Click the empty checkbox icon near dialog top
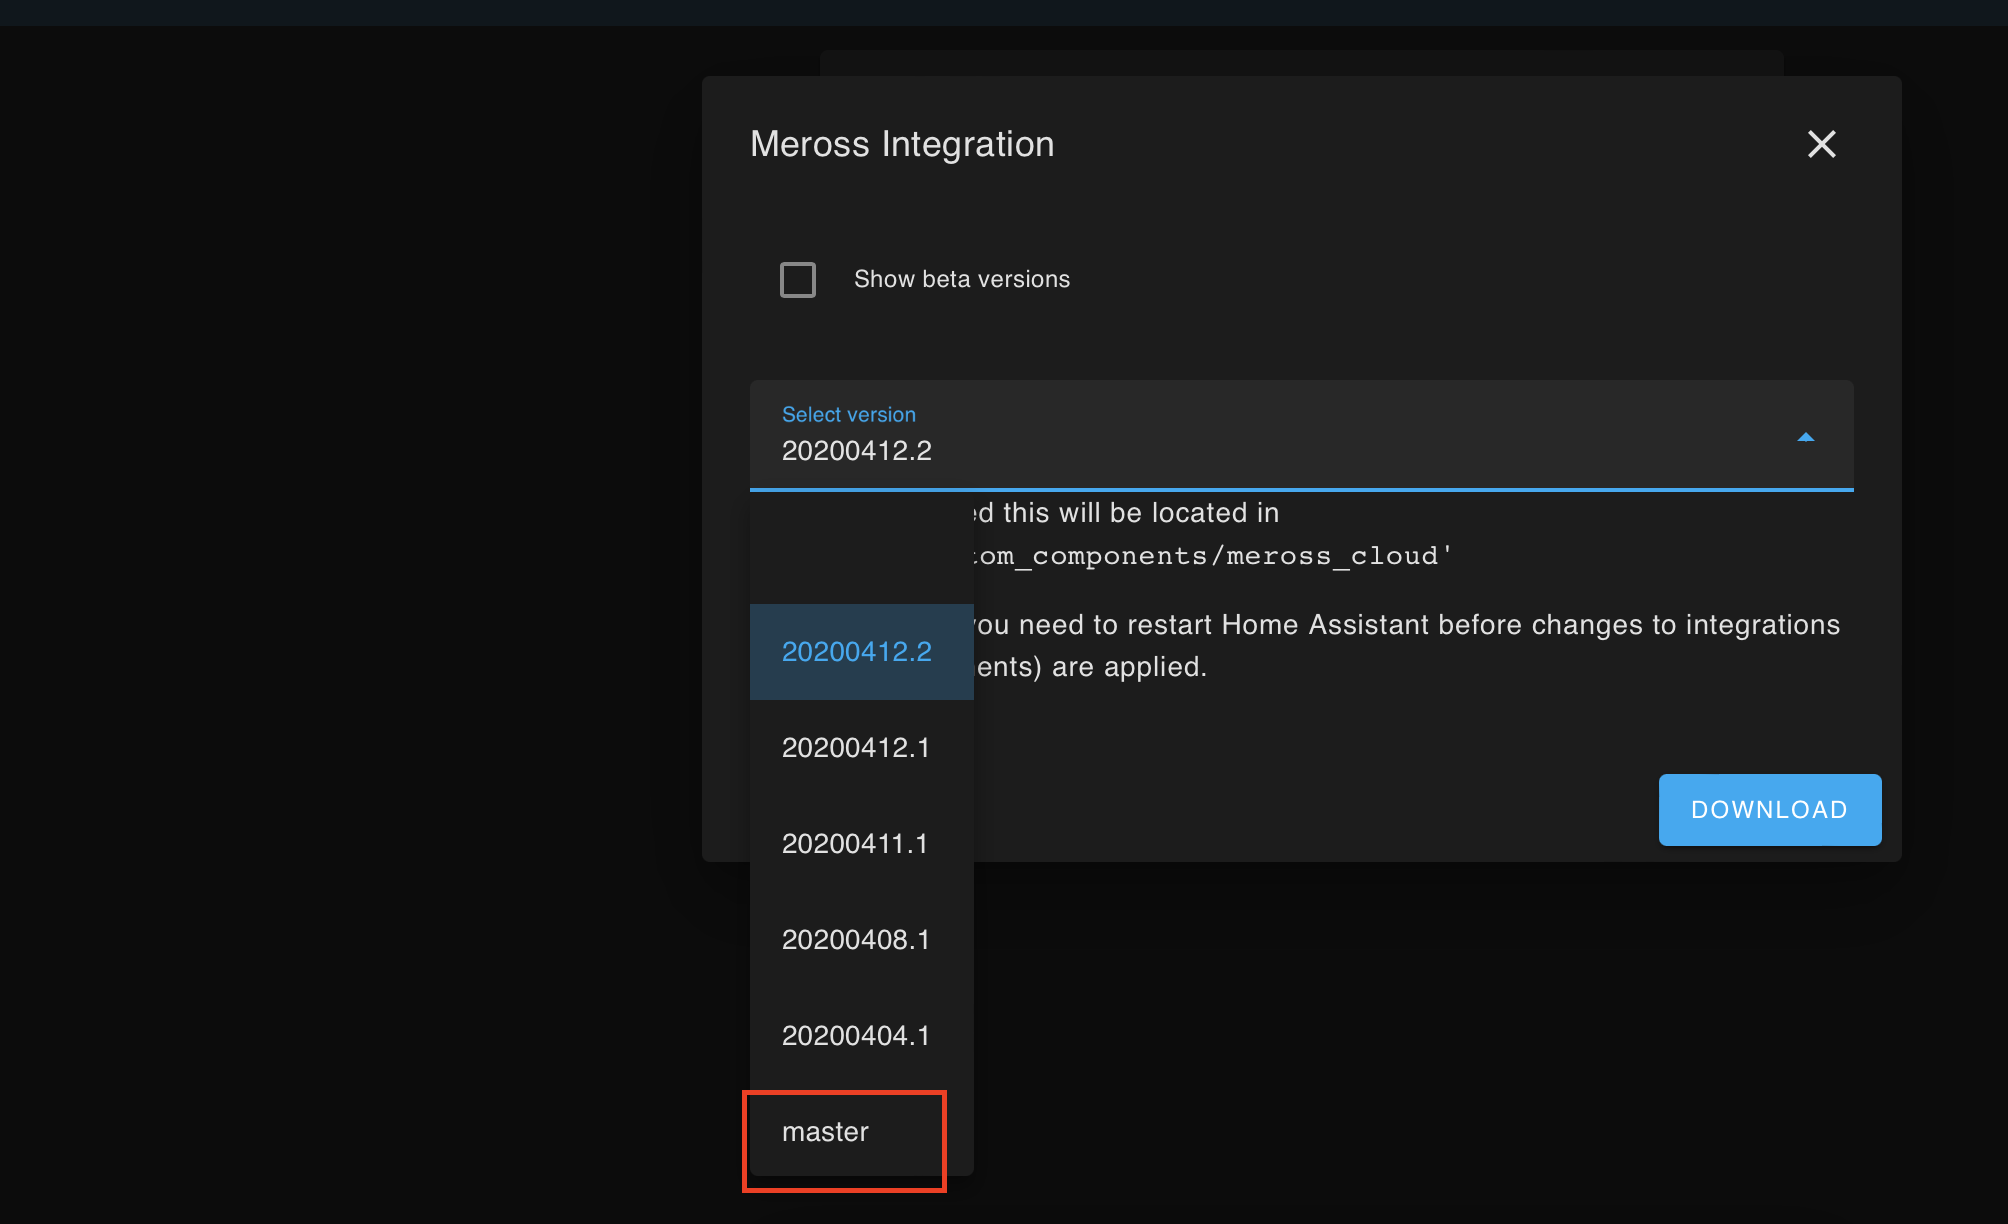 (797, 280)
